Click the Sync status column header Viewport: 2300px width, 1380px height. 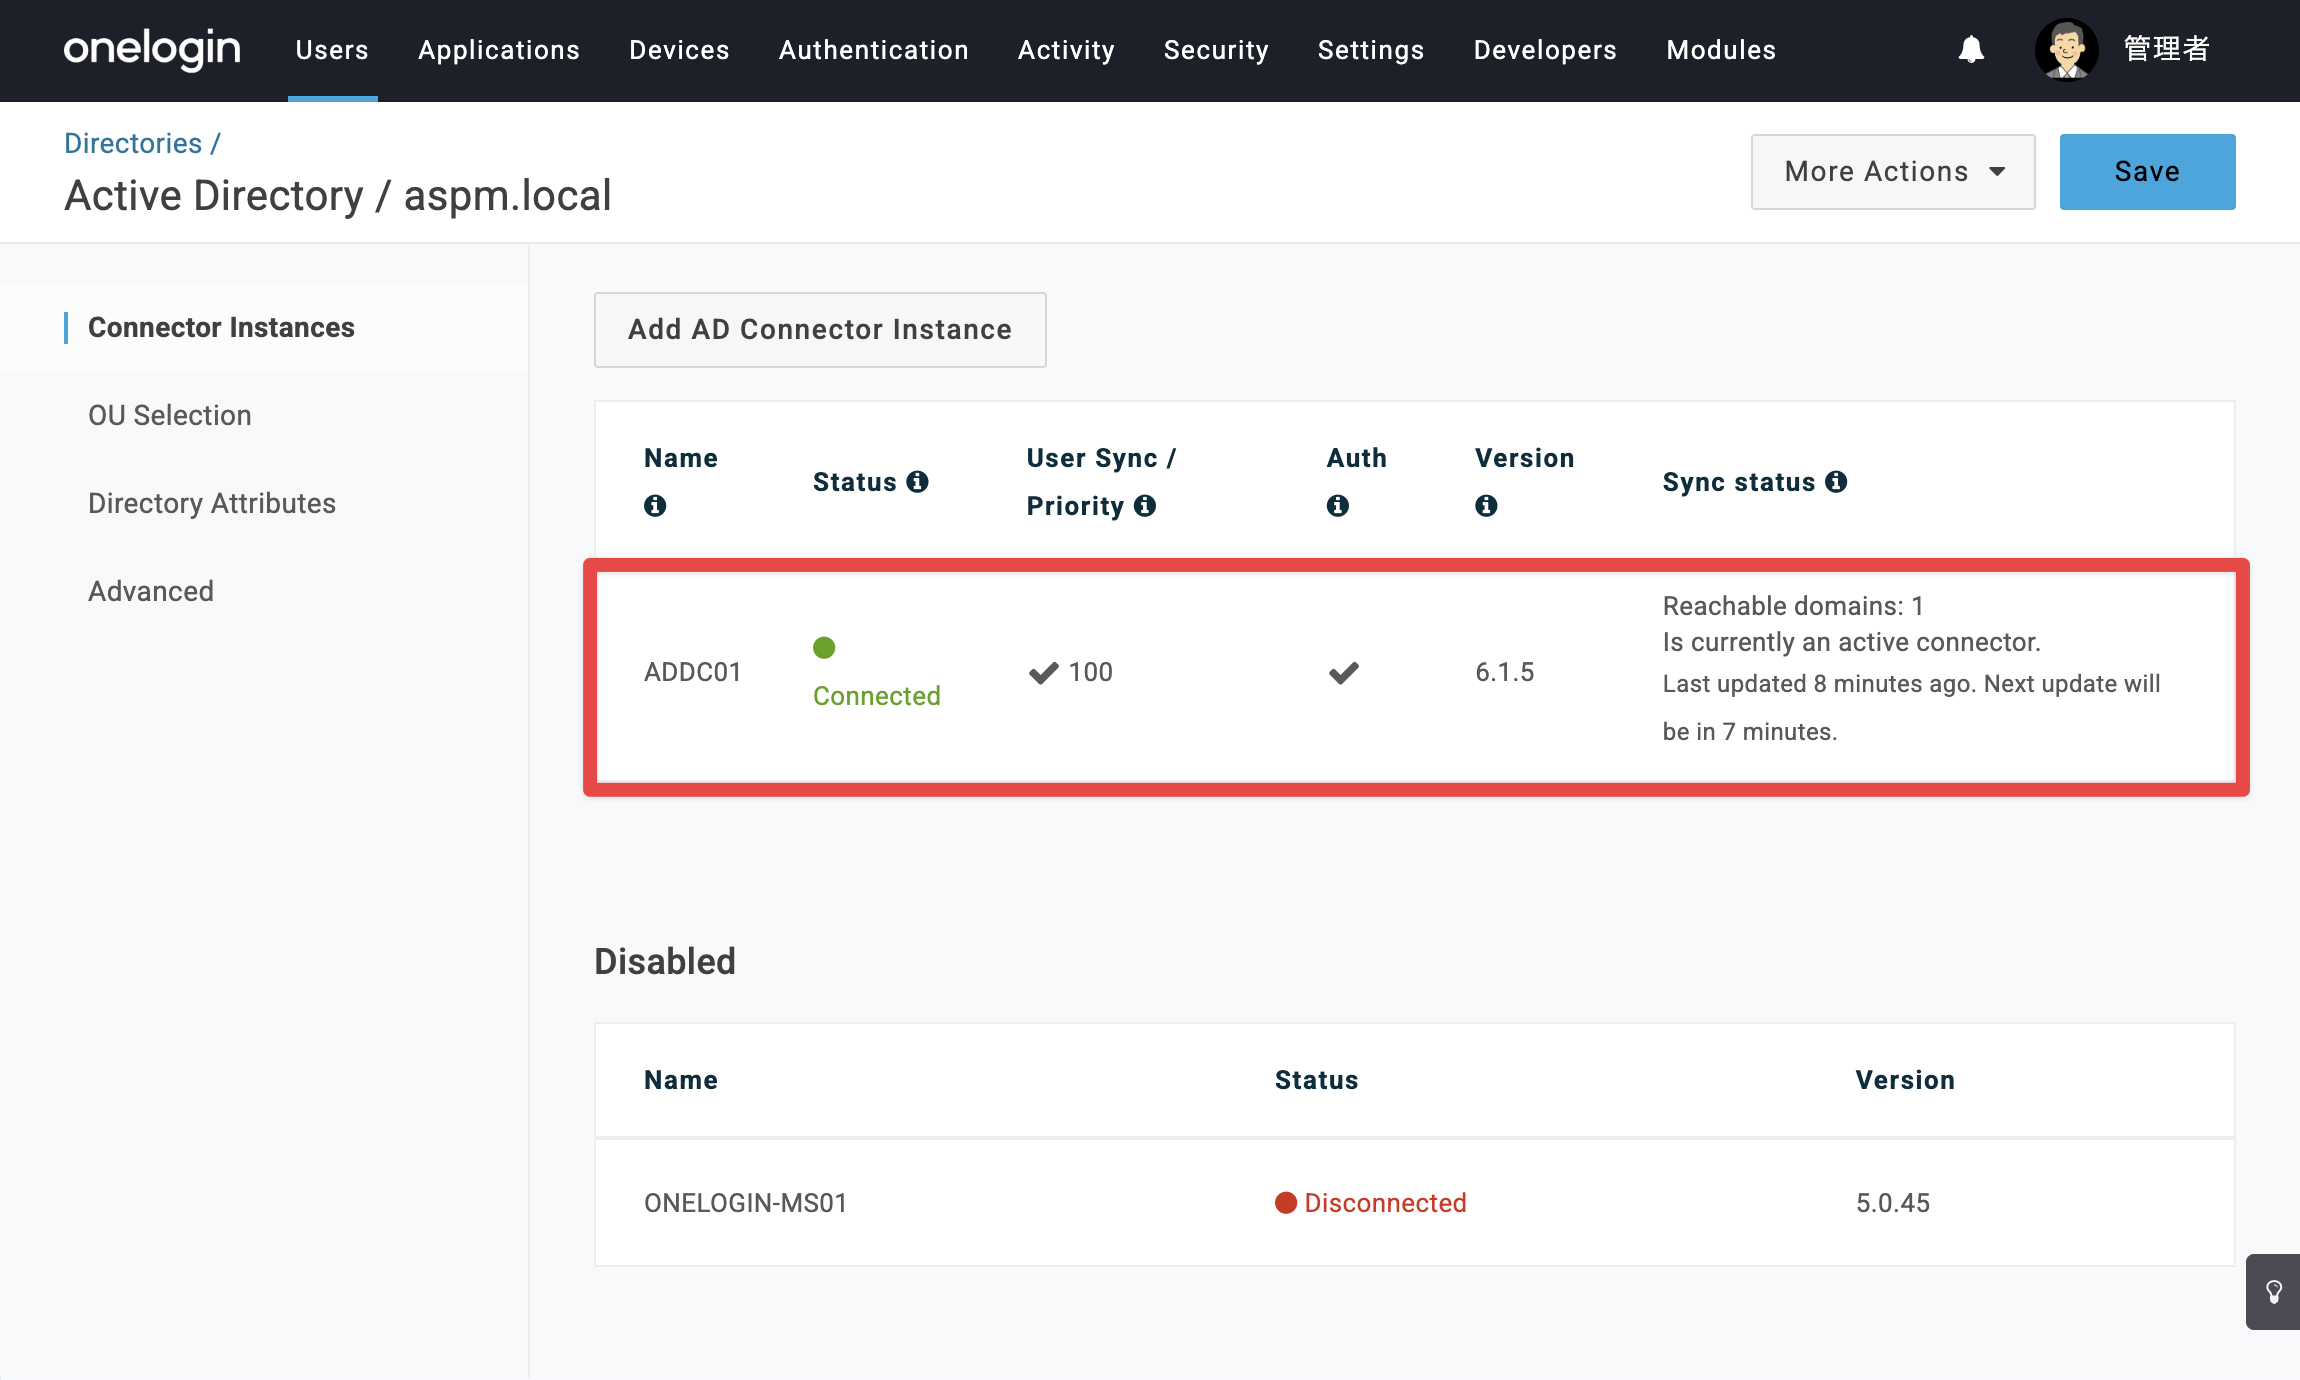coord(1739,482)
